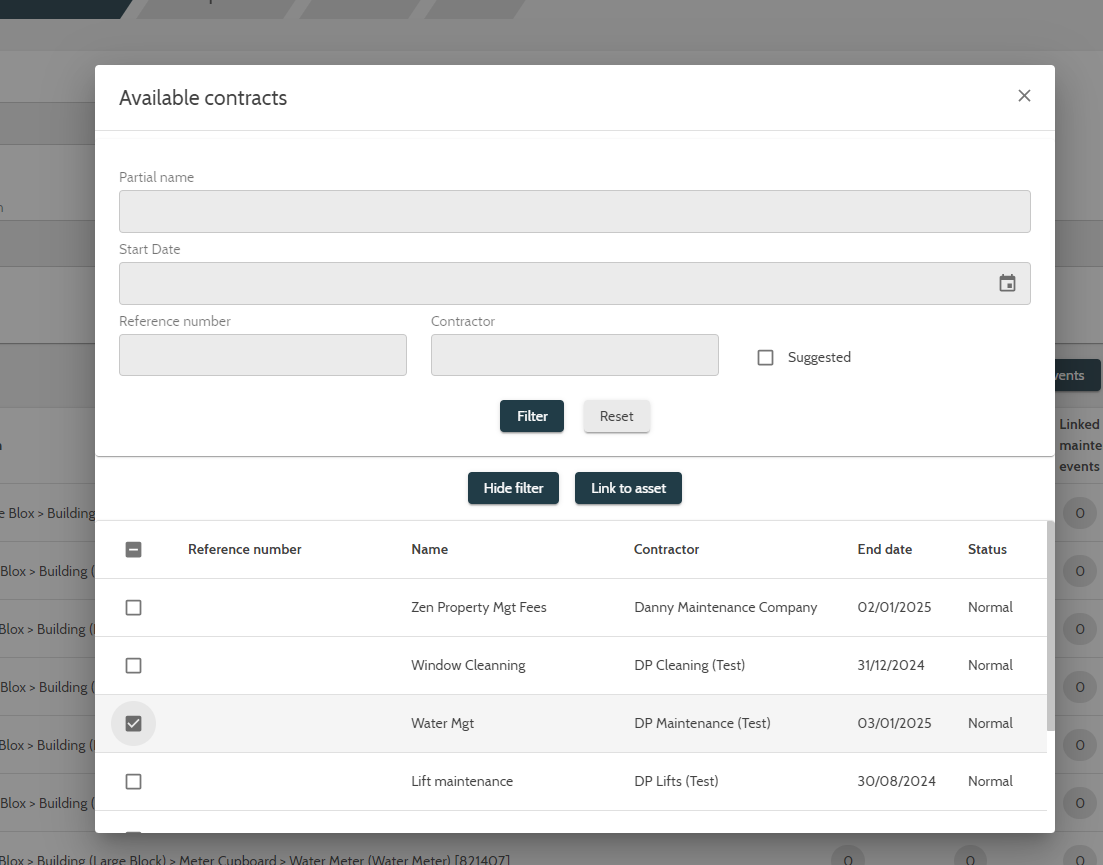The width and height of the screenshot is (1103, 865).
Task: Click into the Partial name field
Action: coord(574,211)
